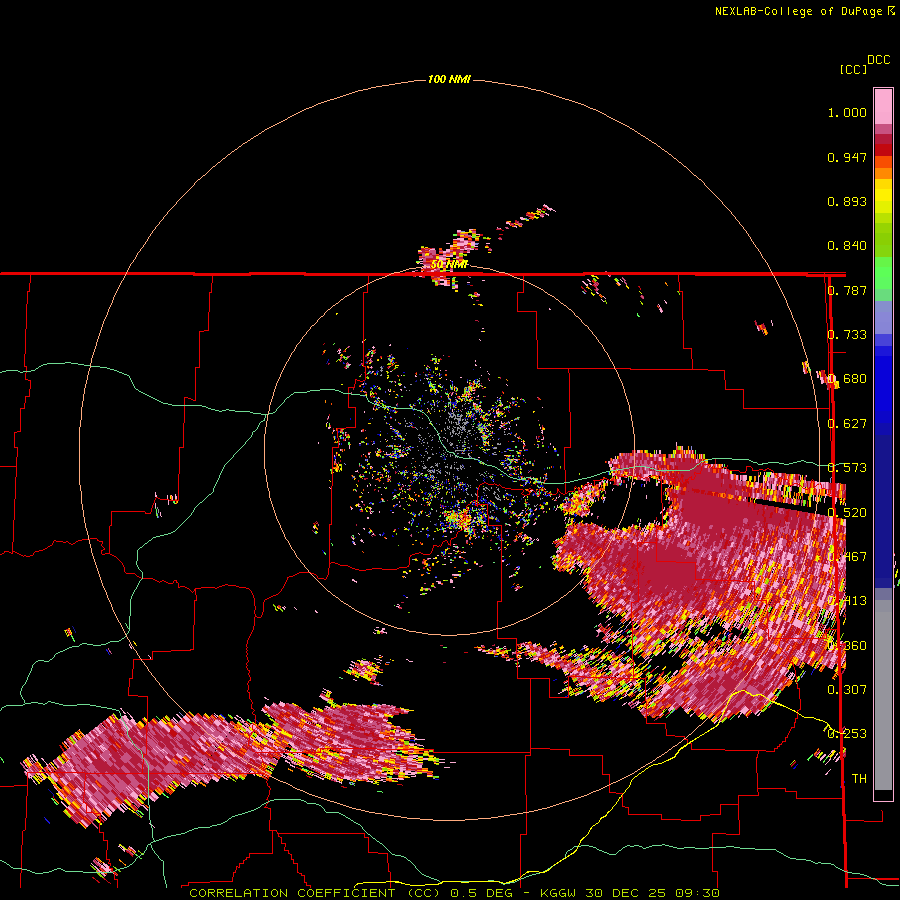The height and width of the screenshot is (900, 900).
Task: Click the 0.627 scale value
Action: (847, 424)
